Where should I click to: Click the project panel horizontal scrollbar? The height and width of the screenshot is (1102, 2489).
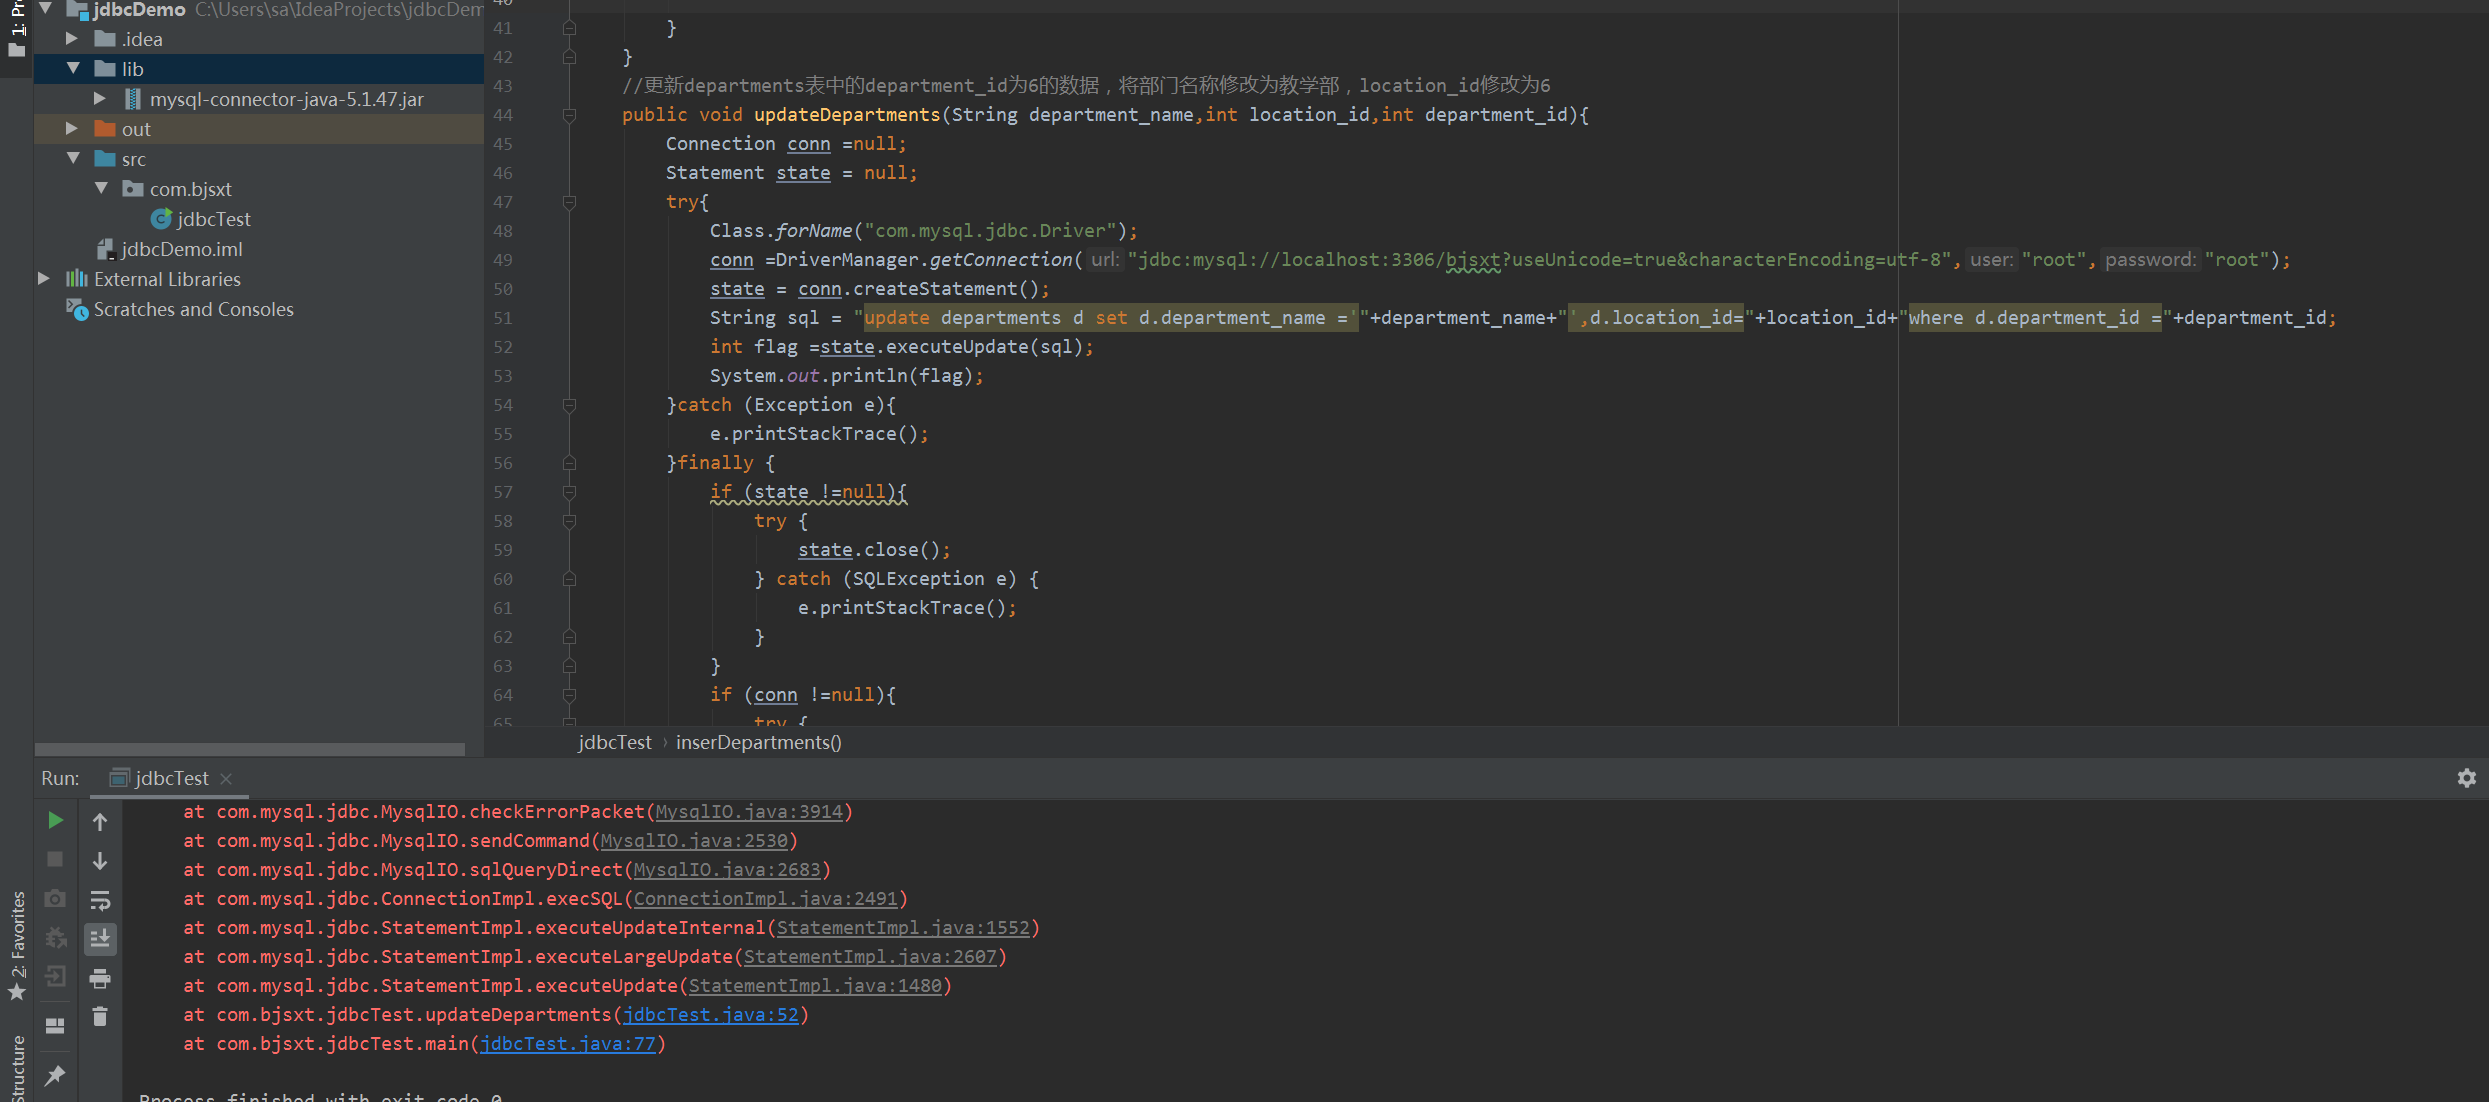(250, 749)
